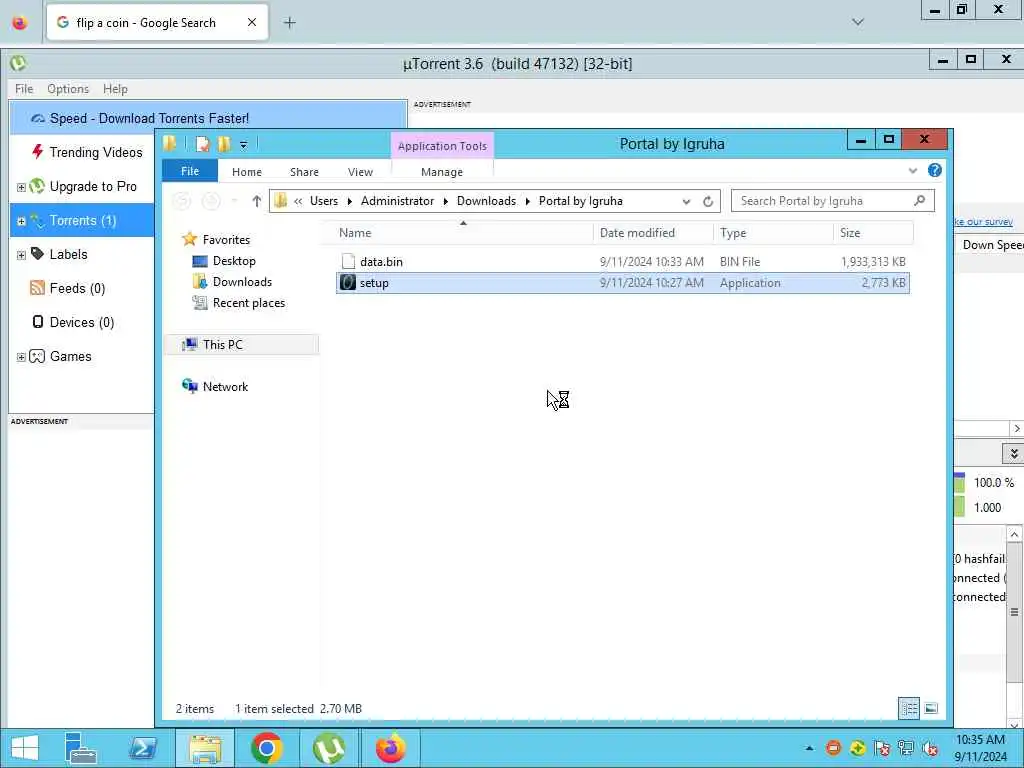Close the flip a coin tab
1024x768 pixels.
coord(252,23)
